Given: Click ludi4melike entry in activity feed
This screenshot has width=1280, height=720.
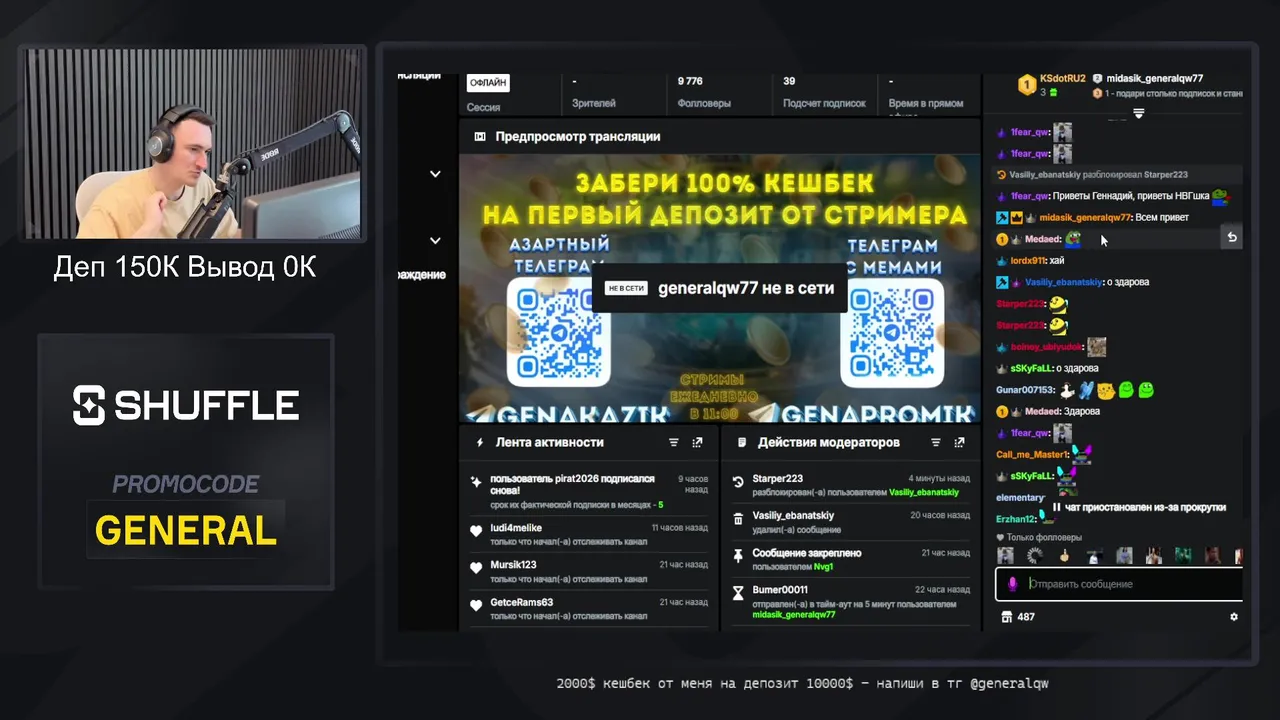Looking at the screenshot, I should tap(589, 534).
